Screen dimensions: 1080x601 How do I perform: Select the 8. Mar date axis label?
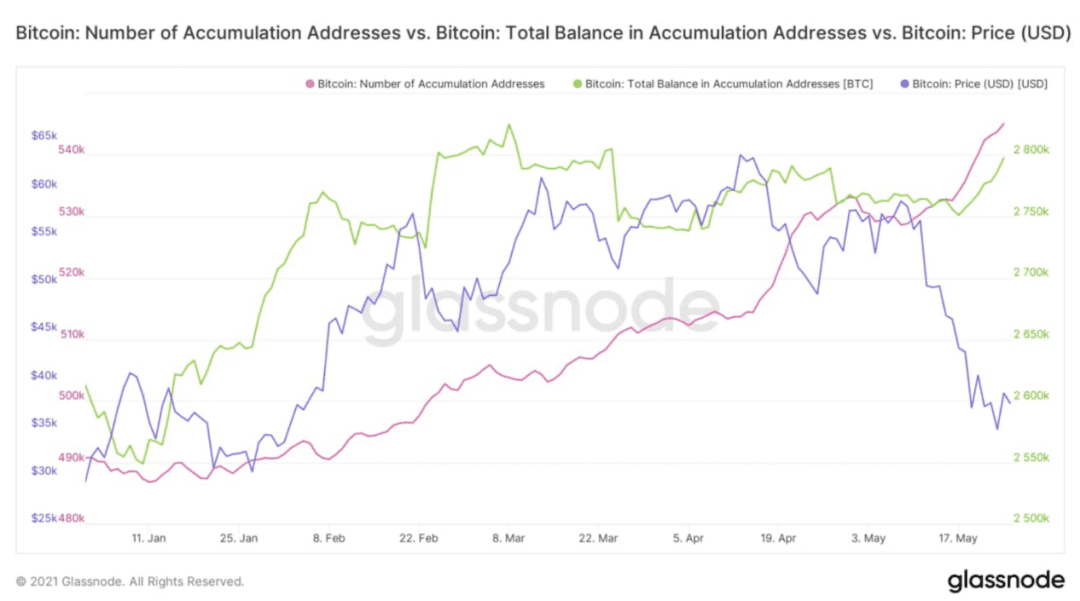tap(508, 538)
